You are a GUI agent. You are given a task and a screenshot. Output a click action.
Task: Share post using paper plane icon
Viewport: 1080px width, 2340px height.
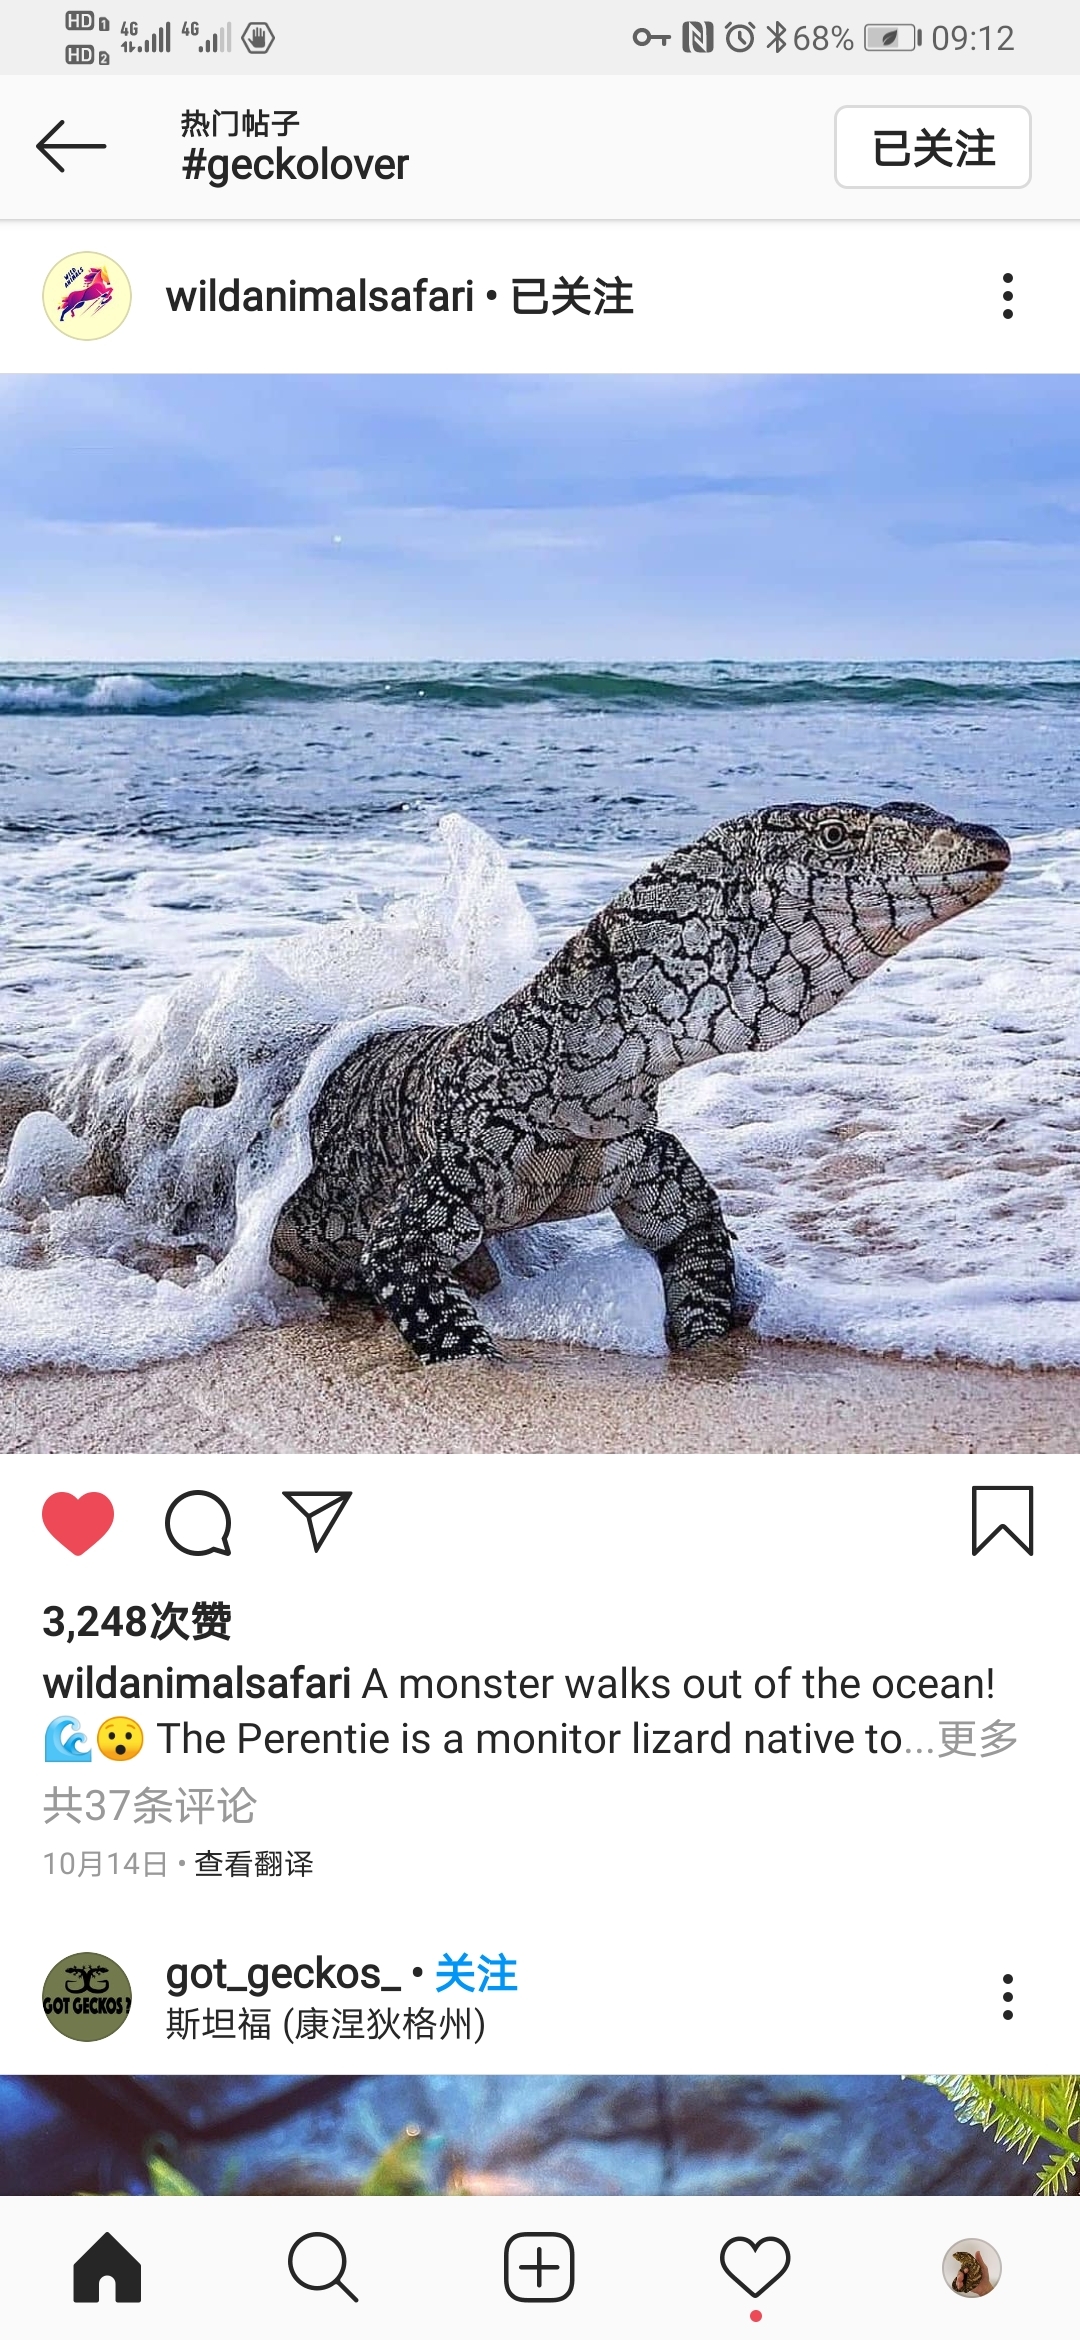(317, 1521)
